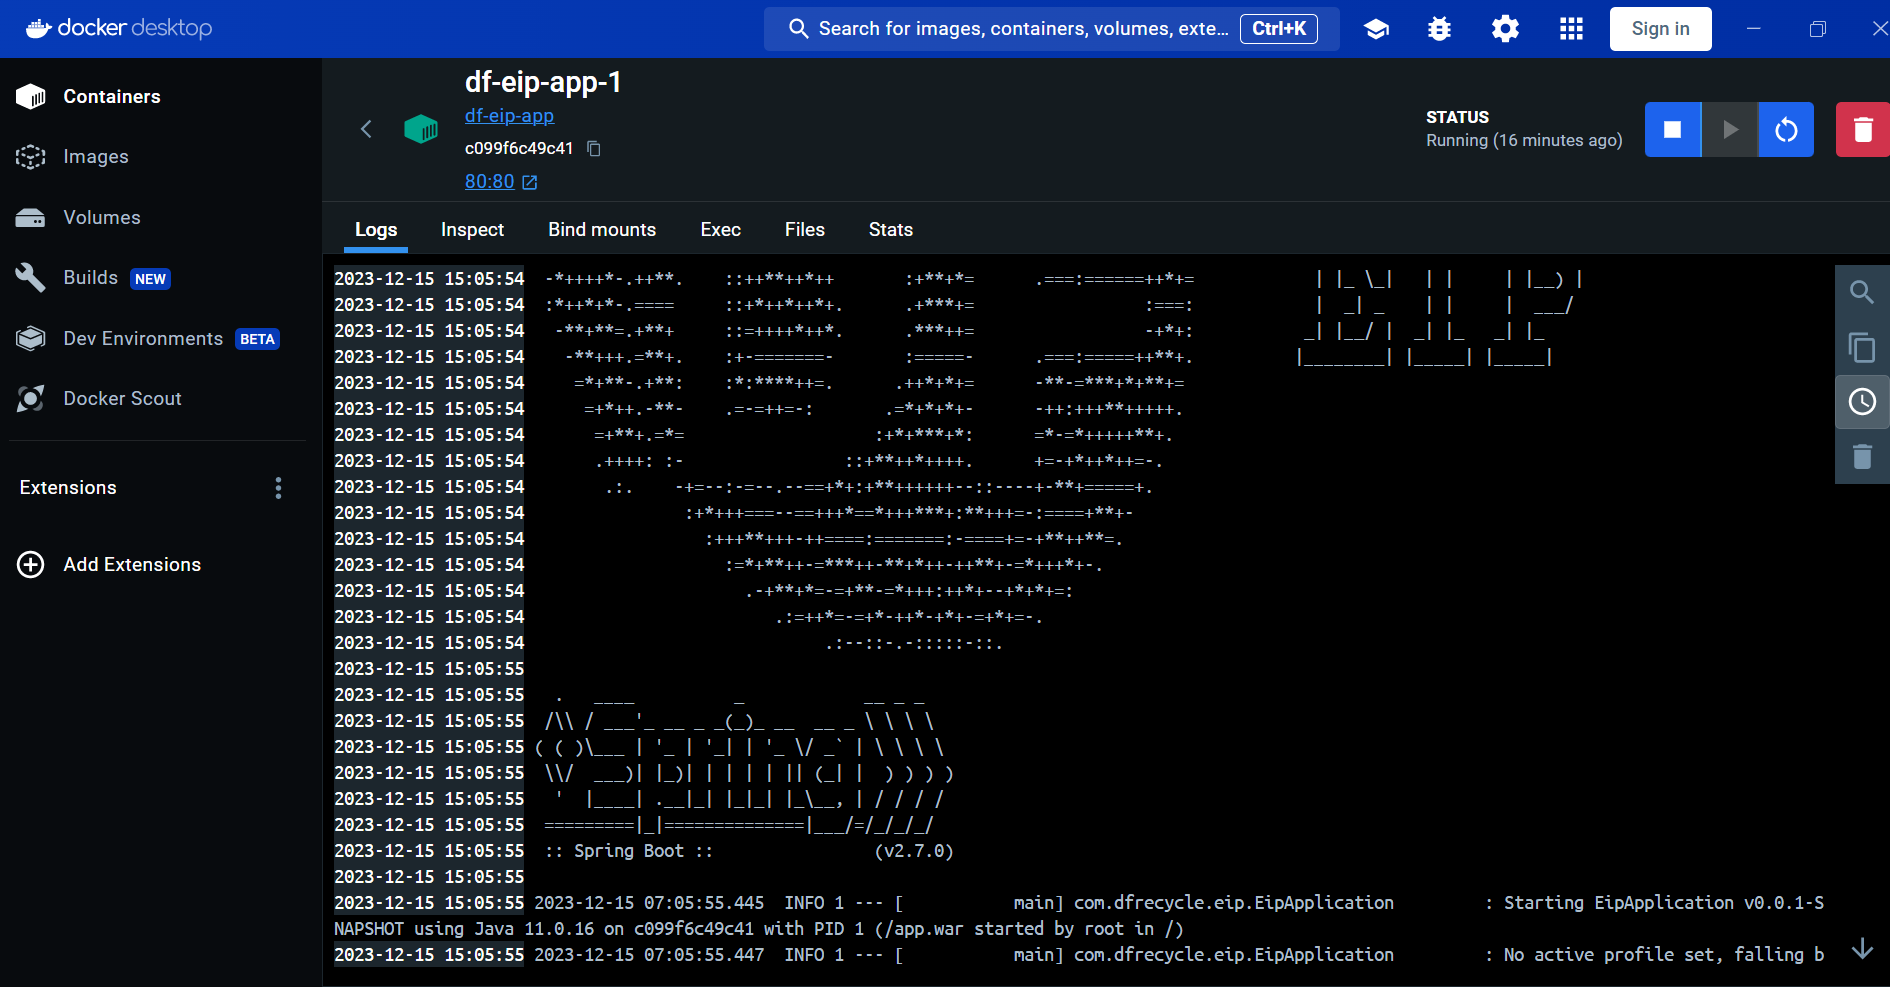Delete the container with red trash button
The height and width of the screenshot is (987, 1890).
point(1862,130)
